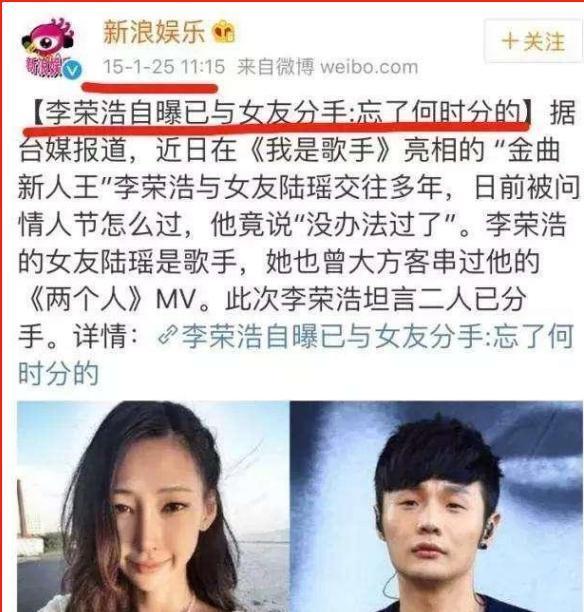
Task: Click the 《两个人》MV text in post
Action: [x=112, y=300]
